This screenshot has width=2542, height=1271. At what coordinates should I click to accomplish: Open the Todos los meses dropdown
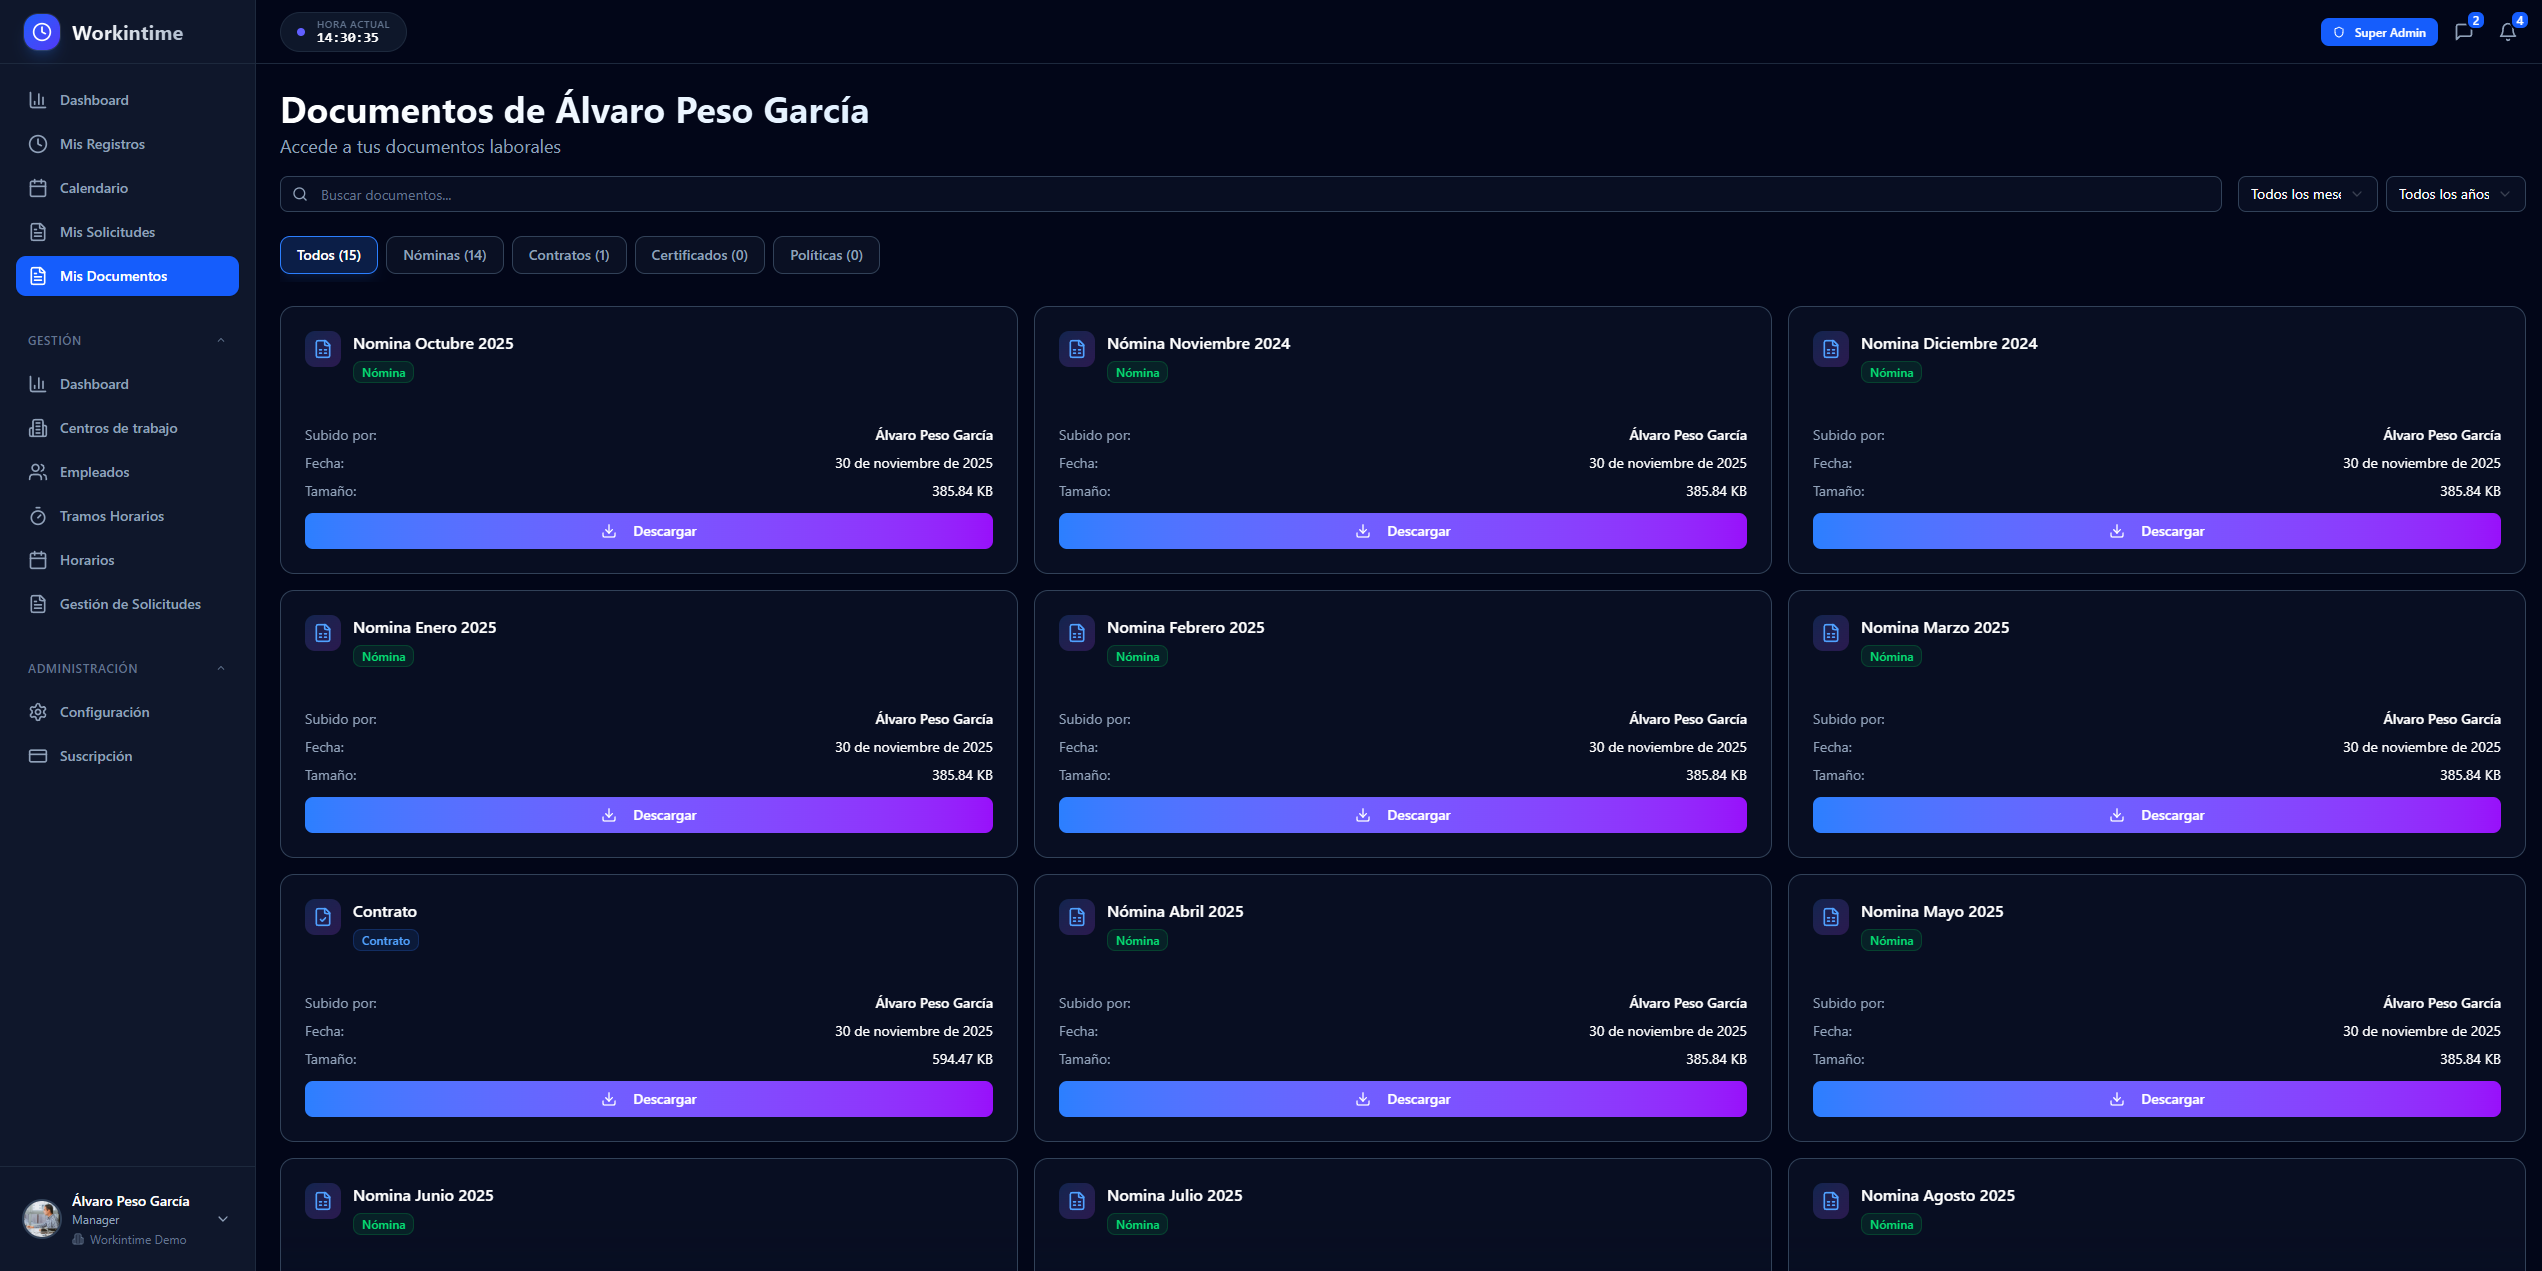click(x=2306, y=194)
